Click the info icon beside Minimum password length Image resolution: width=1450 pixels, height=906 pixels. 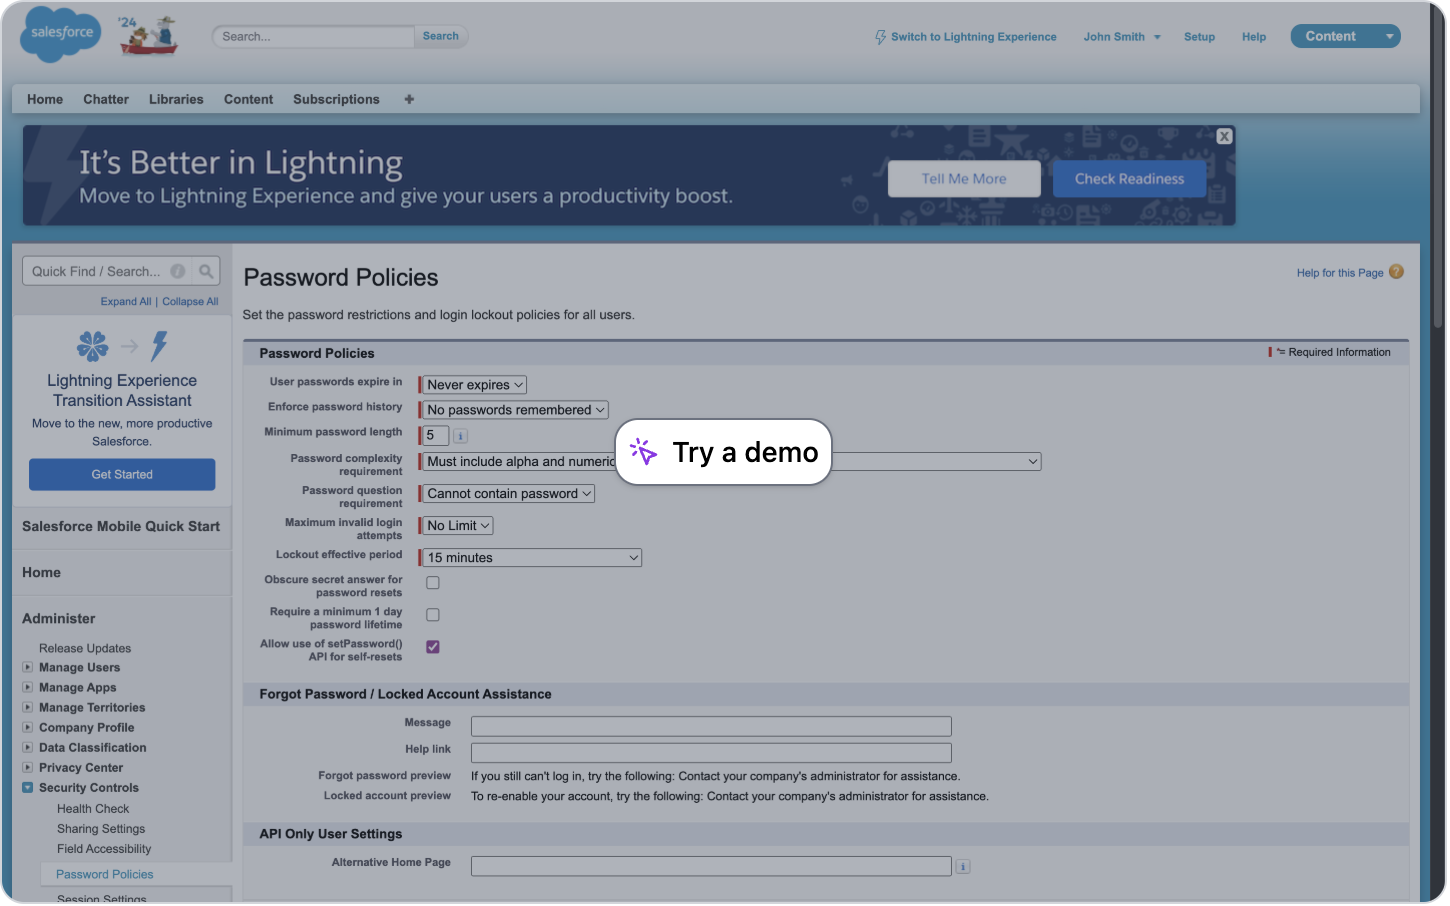coord(460,435)
